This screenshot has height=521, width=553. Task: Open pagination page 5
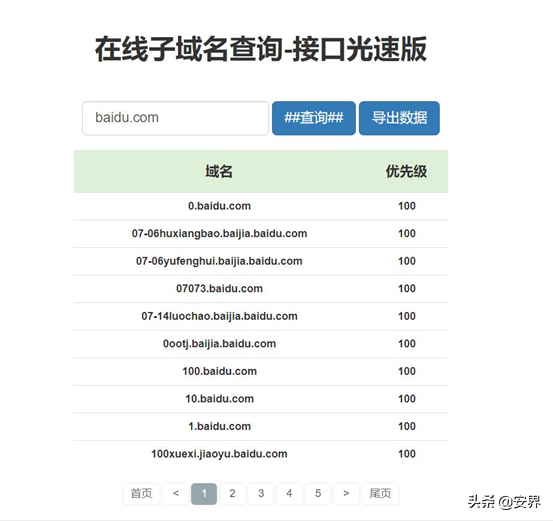coord(318,493)
